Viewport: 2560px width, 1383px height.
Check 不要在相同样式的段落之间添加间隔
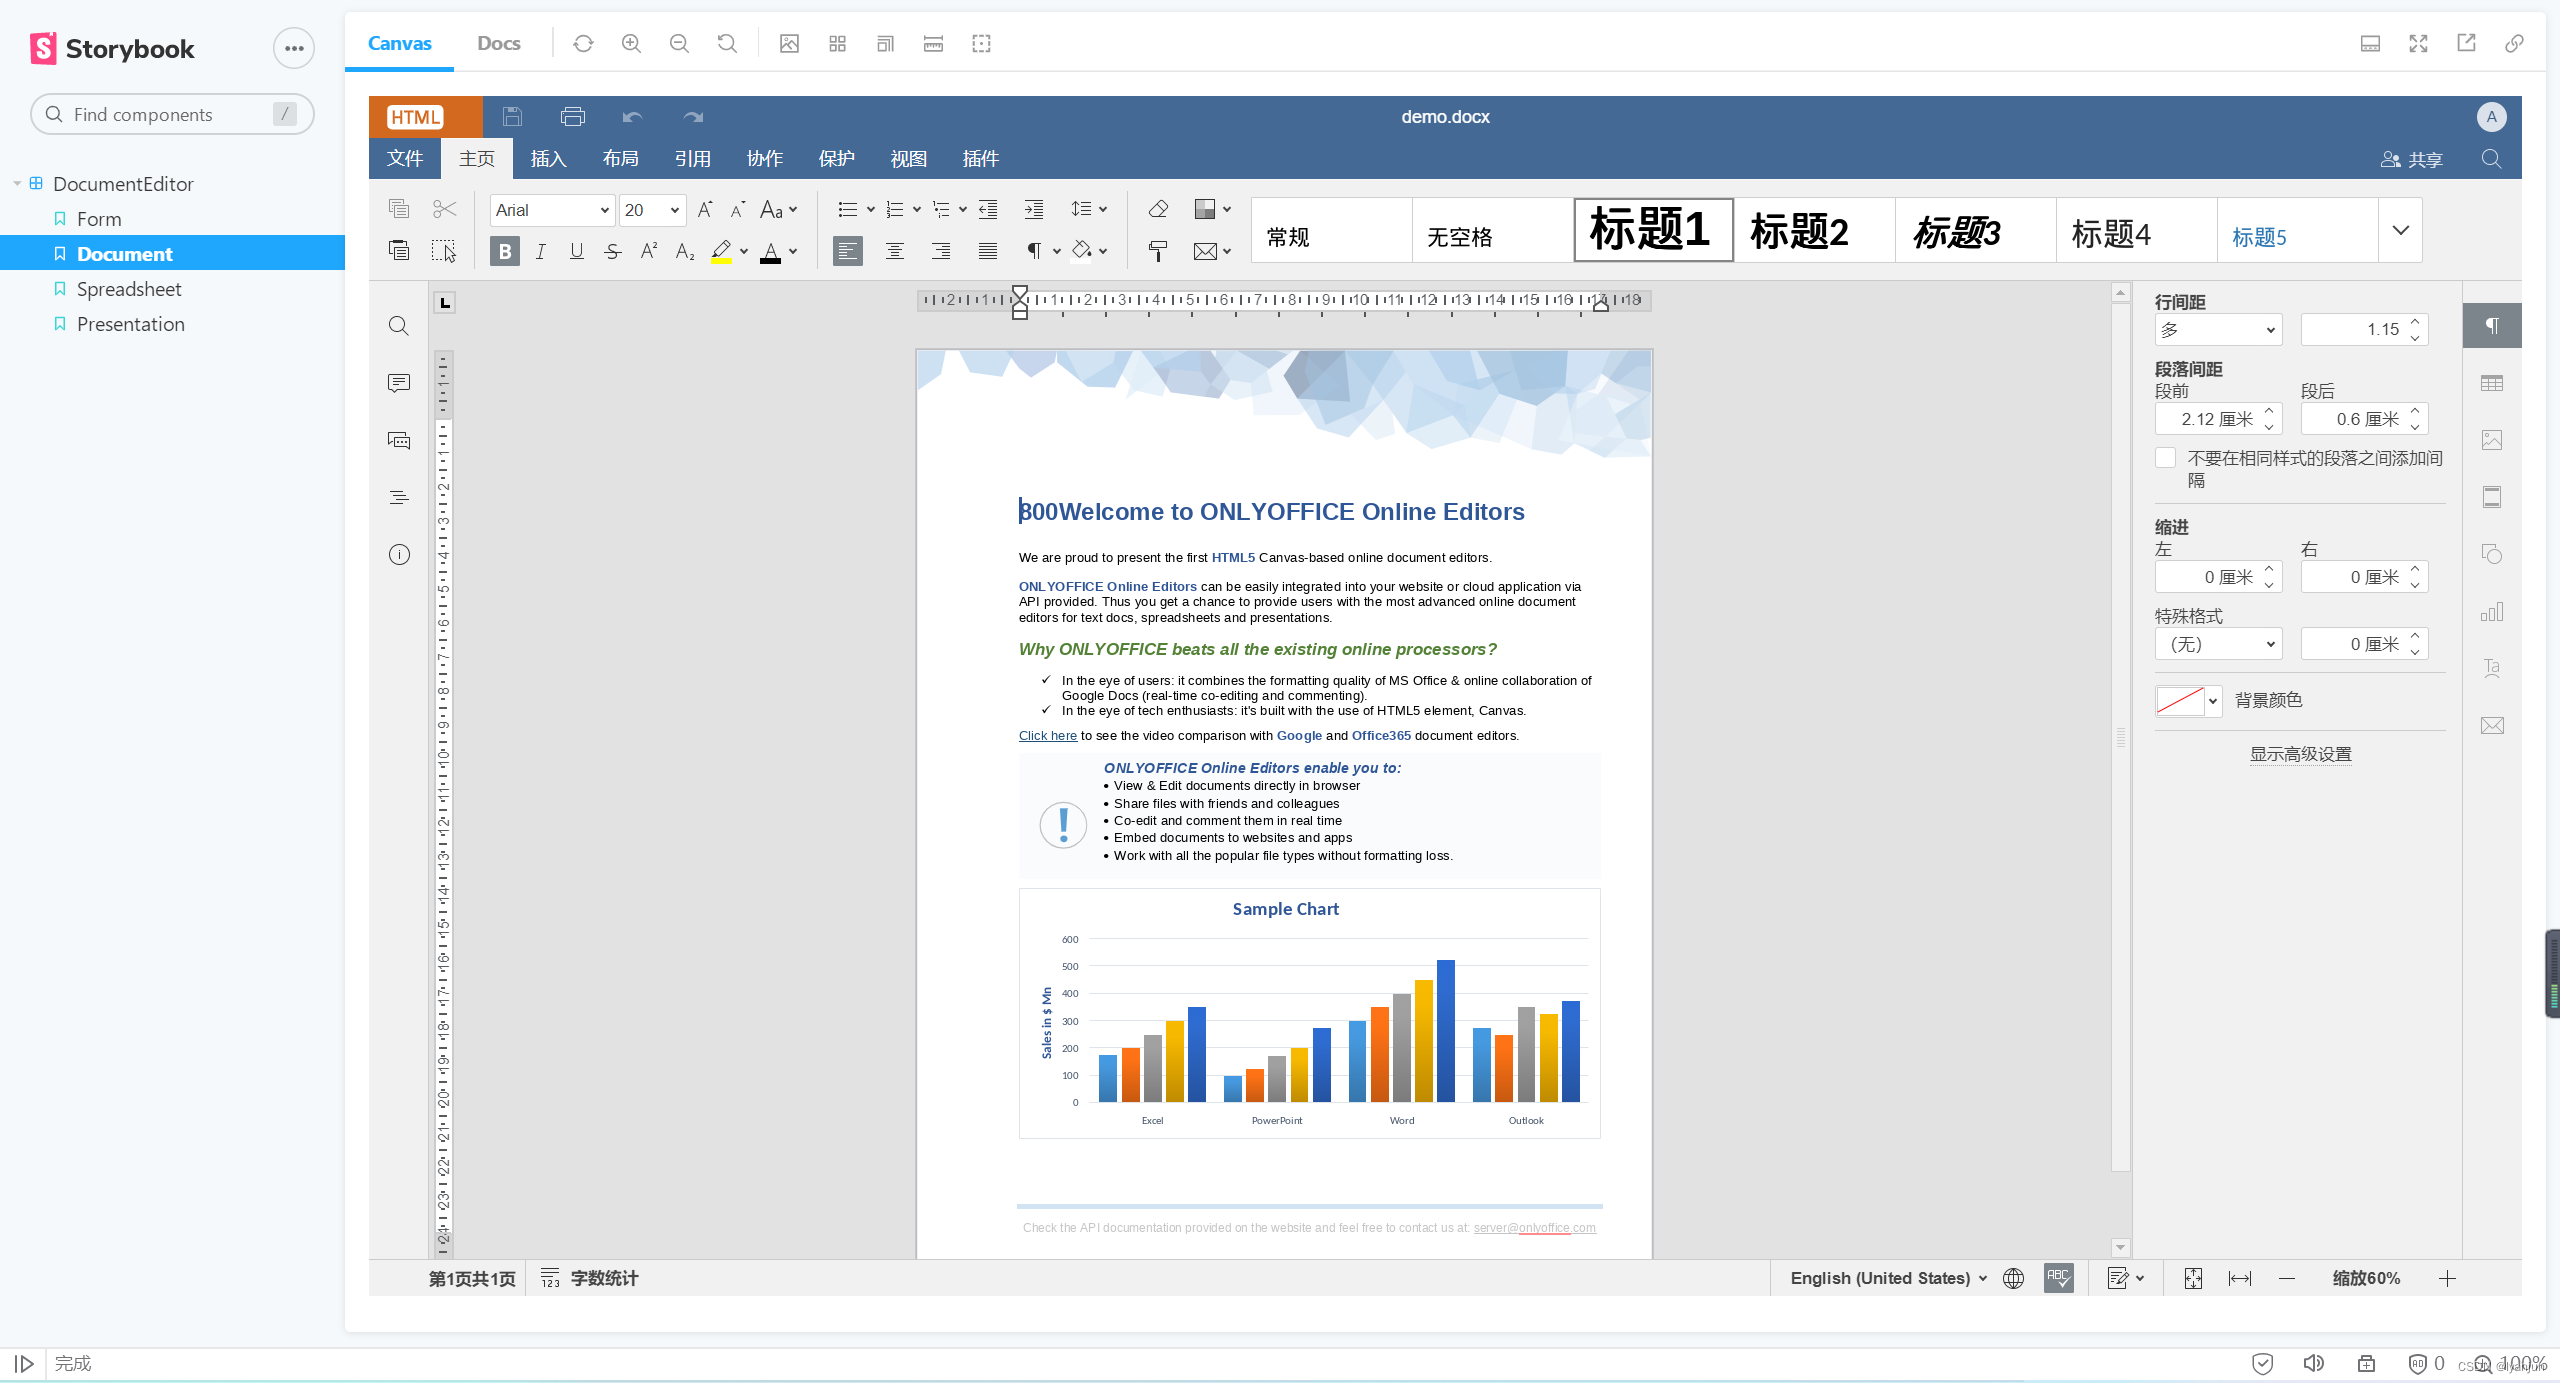pos(2166,457)
